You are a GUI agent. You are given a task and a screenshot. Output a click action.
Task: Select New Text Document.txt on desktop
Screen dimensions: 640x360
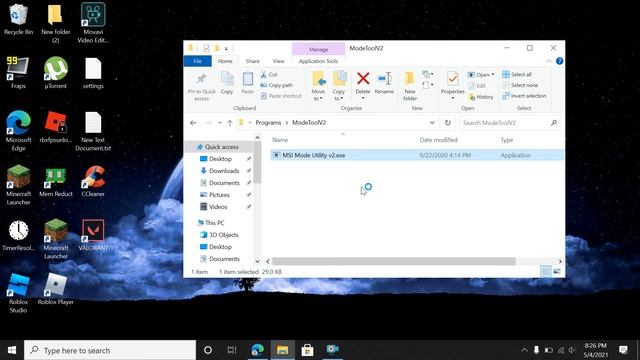pyautogui.click(x=93, y=131)
